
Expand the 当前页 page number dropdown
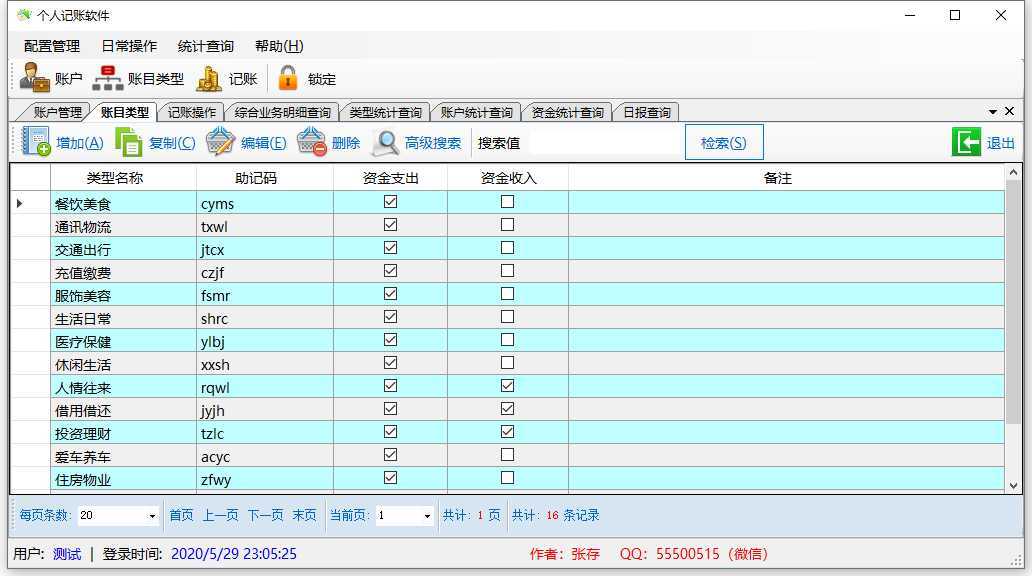point(427,516)
